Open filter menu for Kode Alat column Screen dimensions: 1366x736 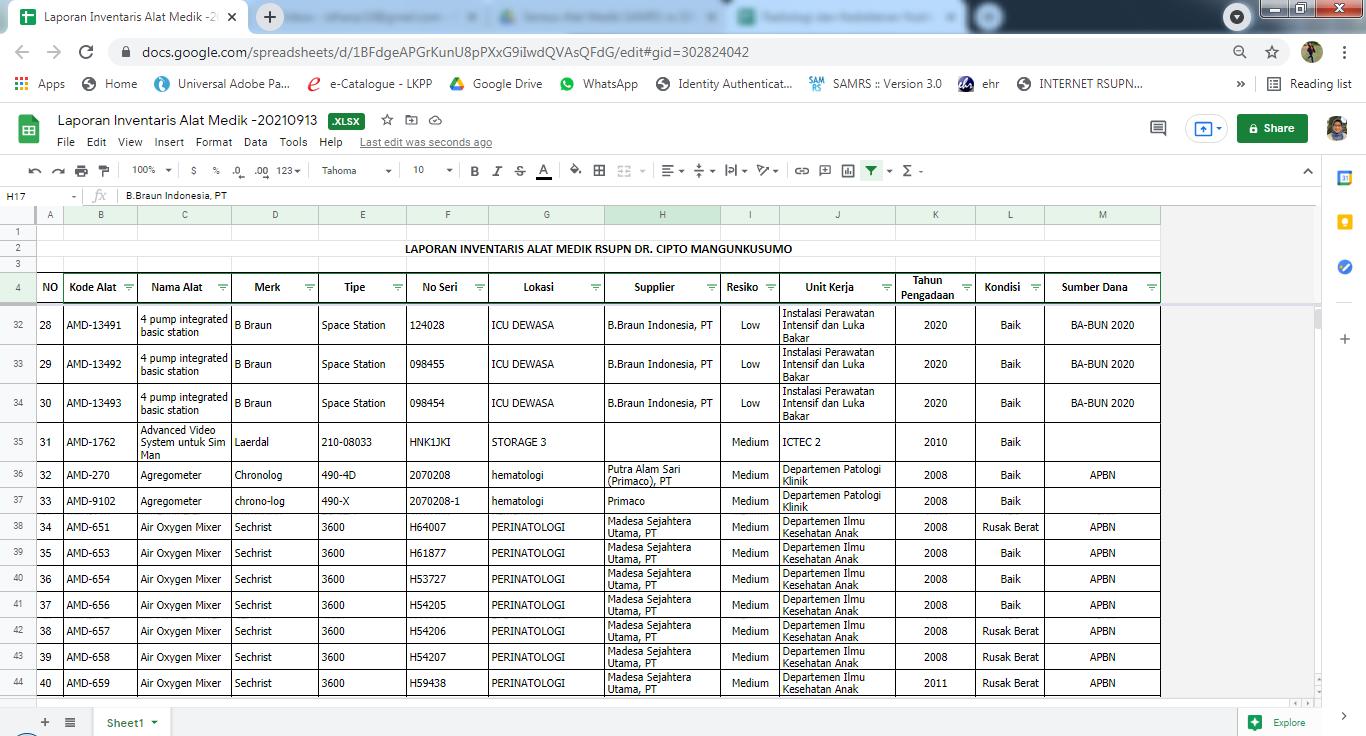(128, 287)
